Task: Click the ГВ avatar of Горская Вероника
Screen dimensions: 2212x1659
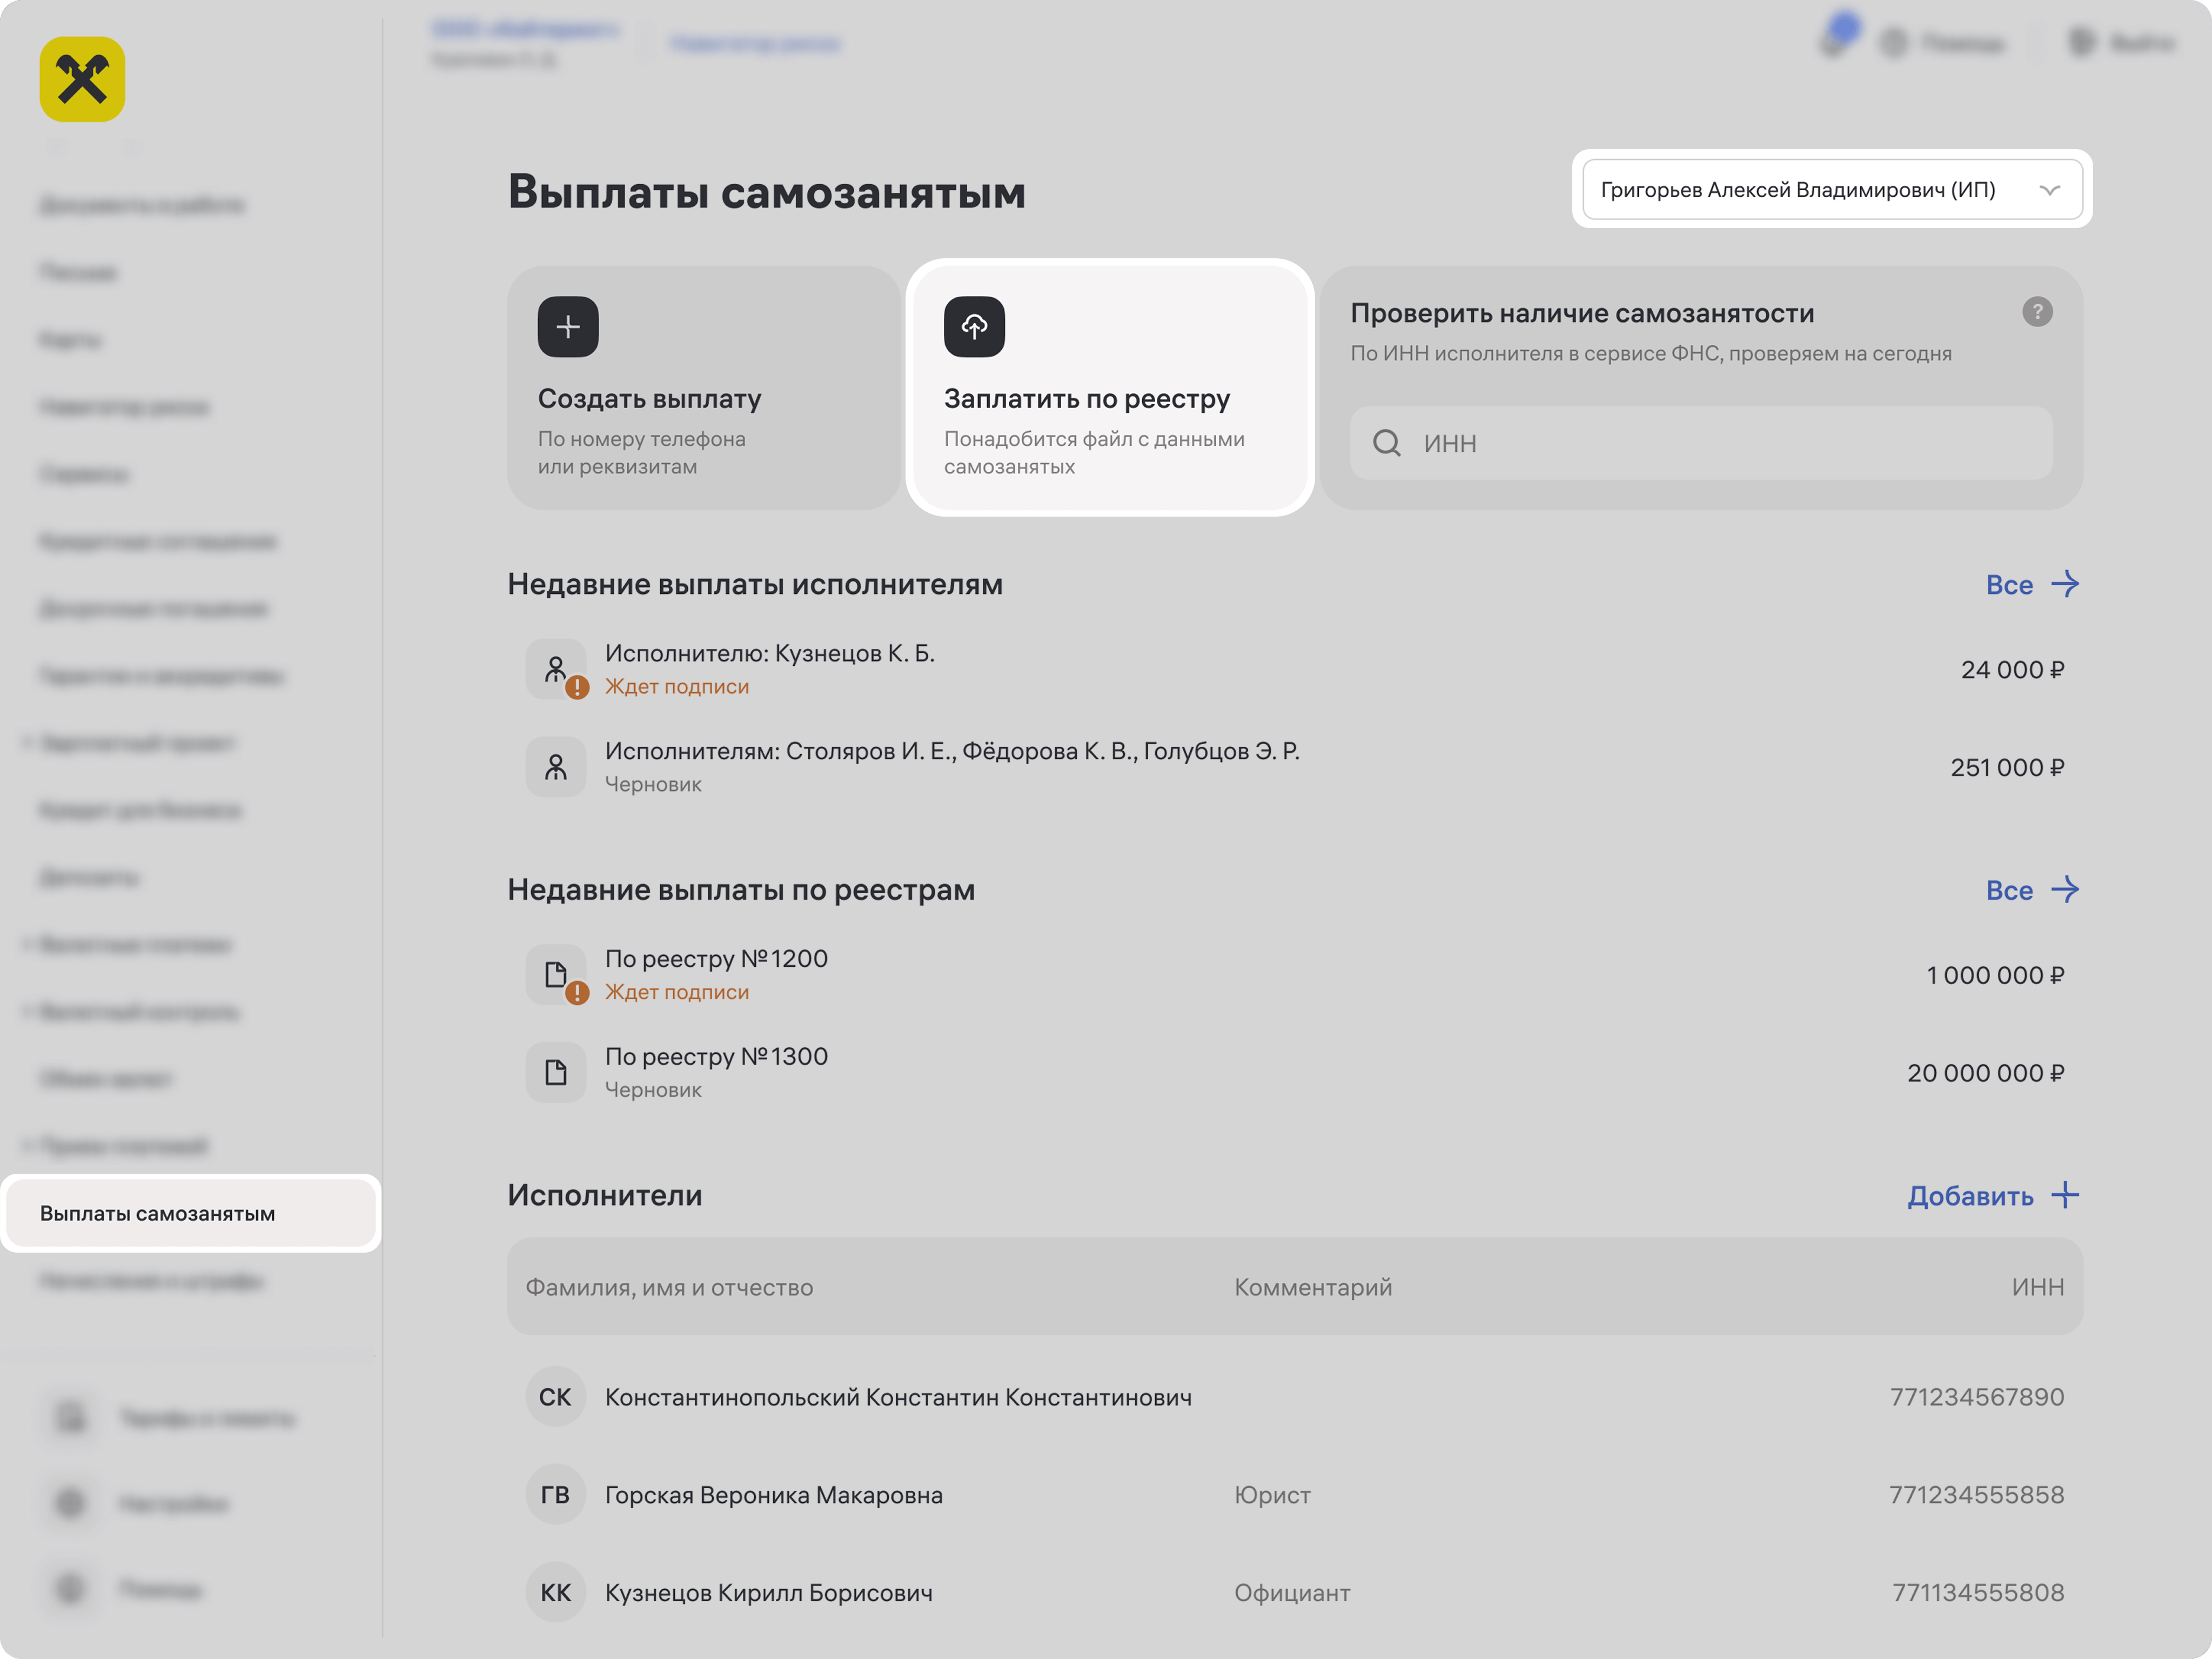Action: coord(555,1495)
